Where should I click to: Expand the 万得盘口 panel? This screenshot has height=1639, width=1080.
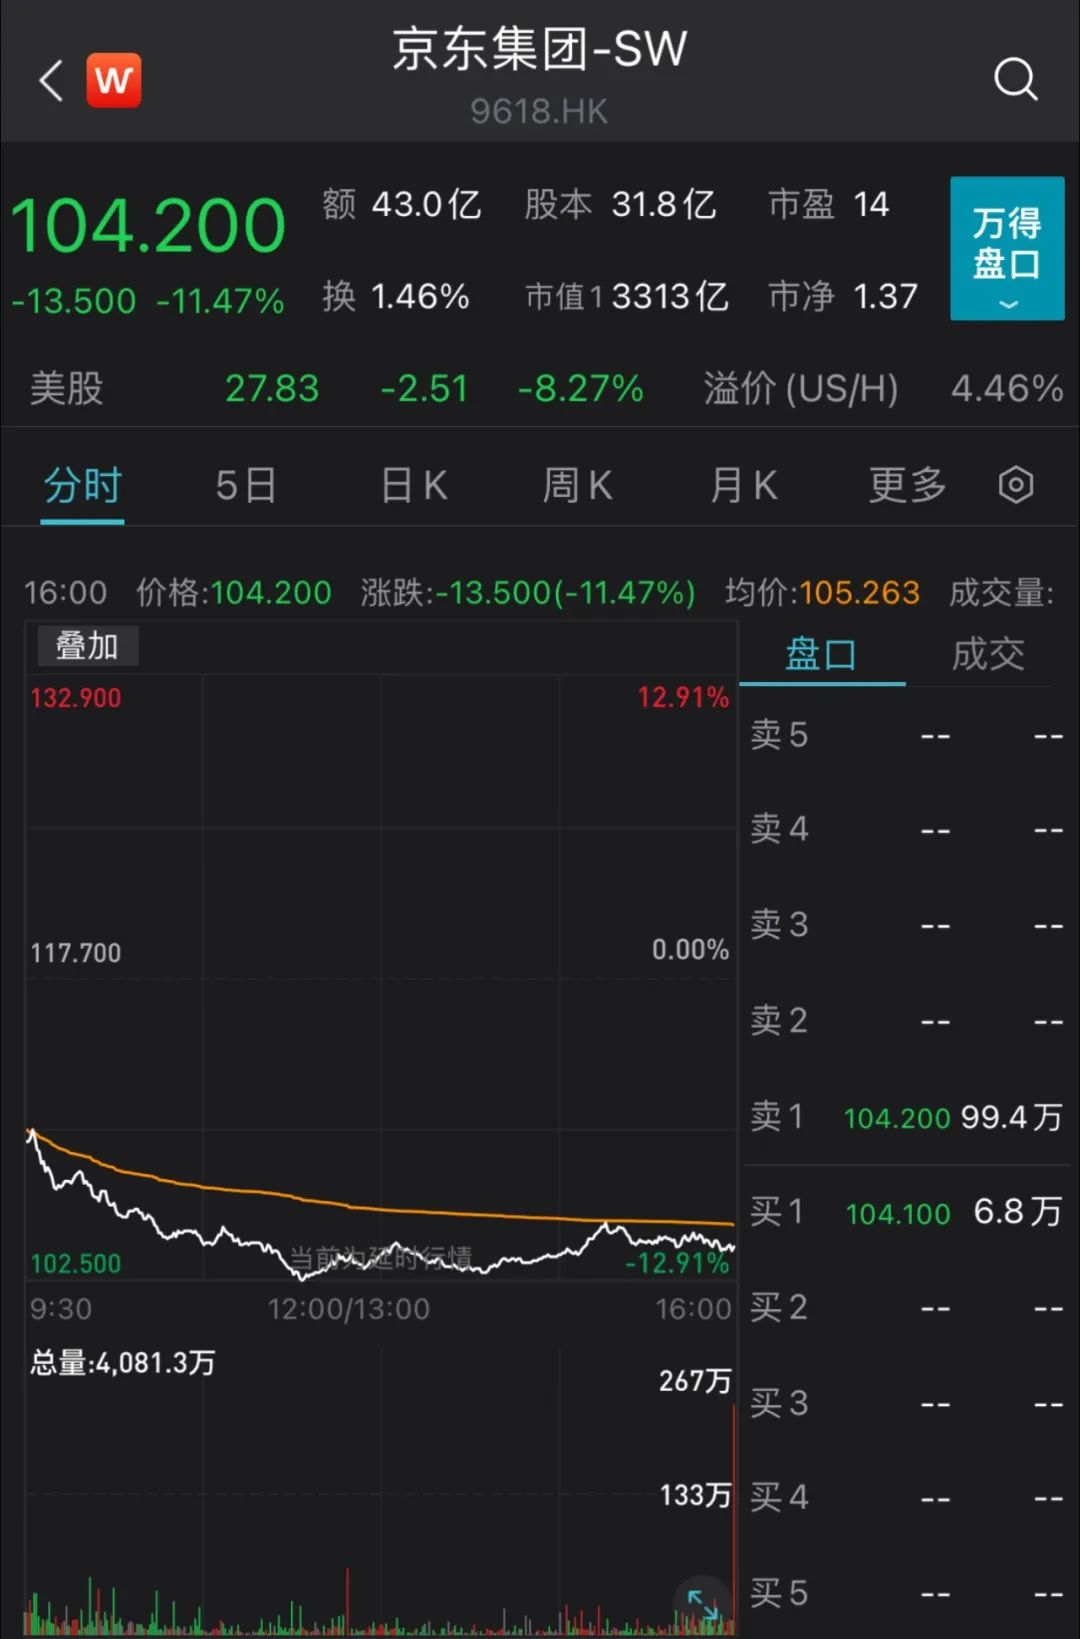click(x=1006, y=248)
